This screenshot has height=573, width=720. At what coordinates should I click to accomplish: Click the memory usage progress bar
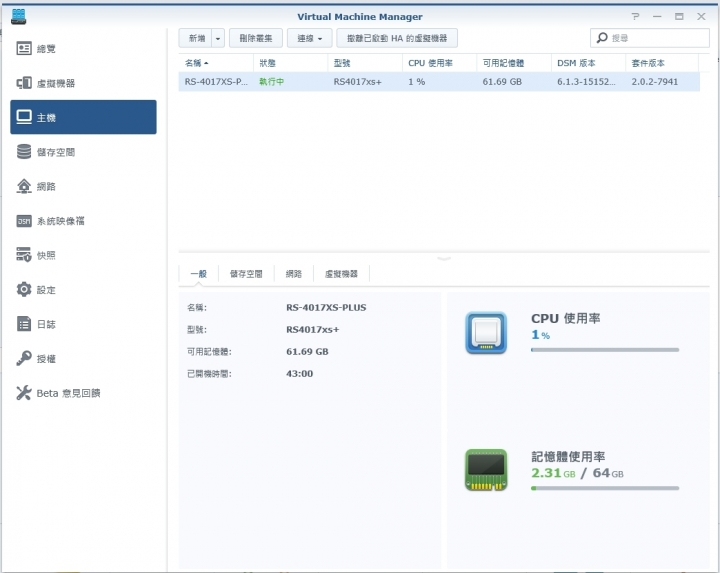pyautogui.click(x=605, y=488)
